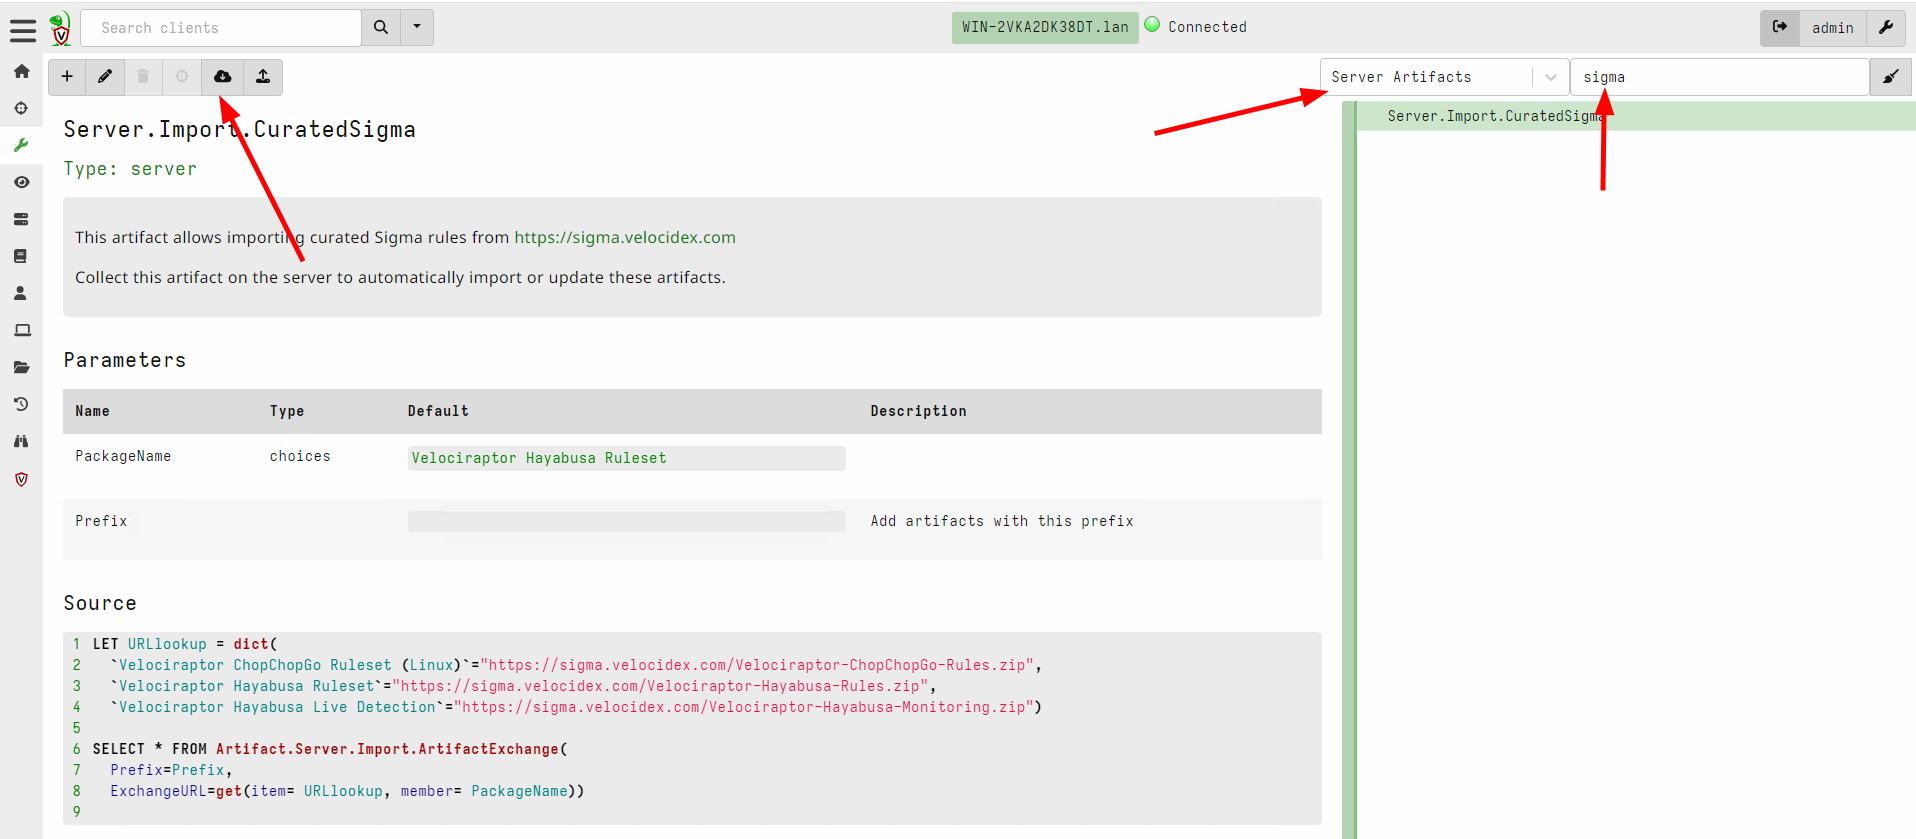Click the logout icon beside admin
Screen dimensions: 1916x839
click(1780, 28)
